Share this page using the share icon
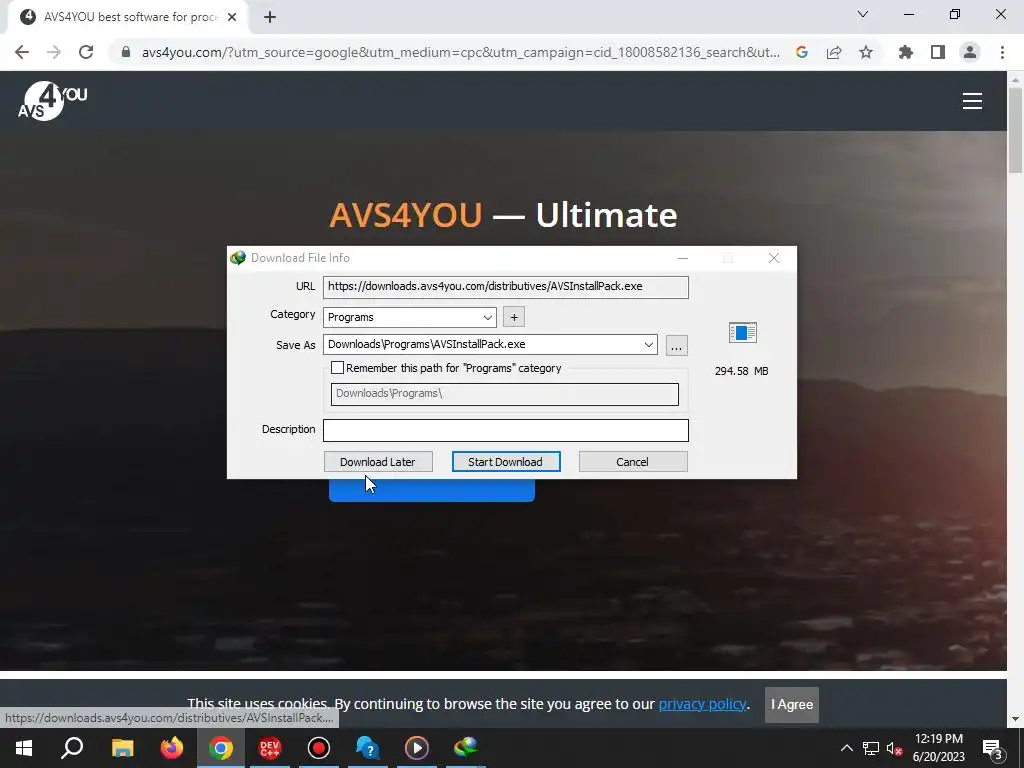 click(x=834, y=52)
